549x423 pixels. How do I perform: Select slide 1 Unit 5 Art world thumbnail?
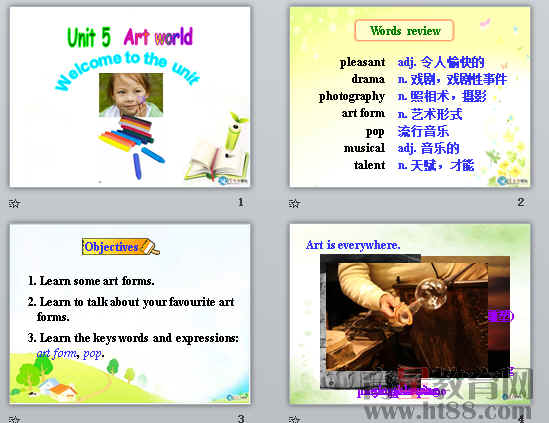point(130,97)
